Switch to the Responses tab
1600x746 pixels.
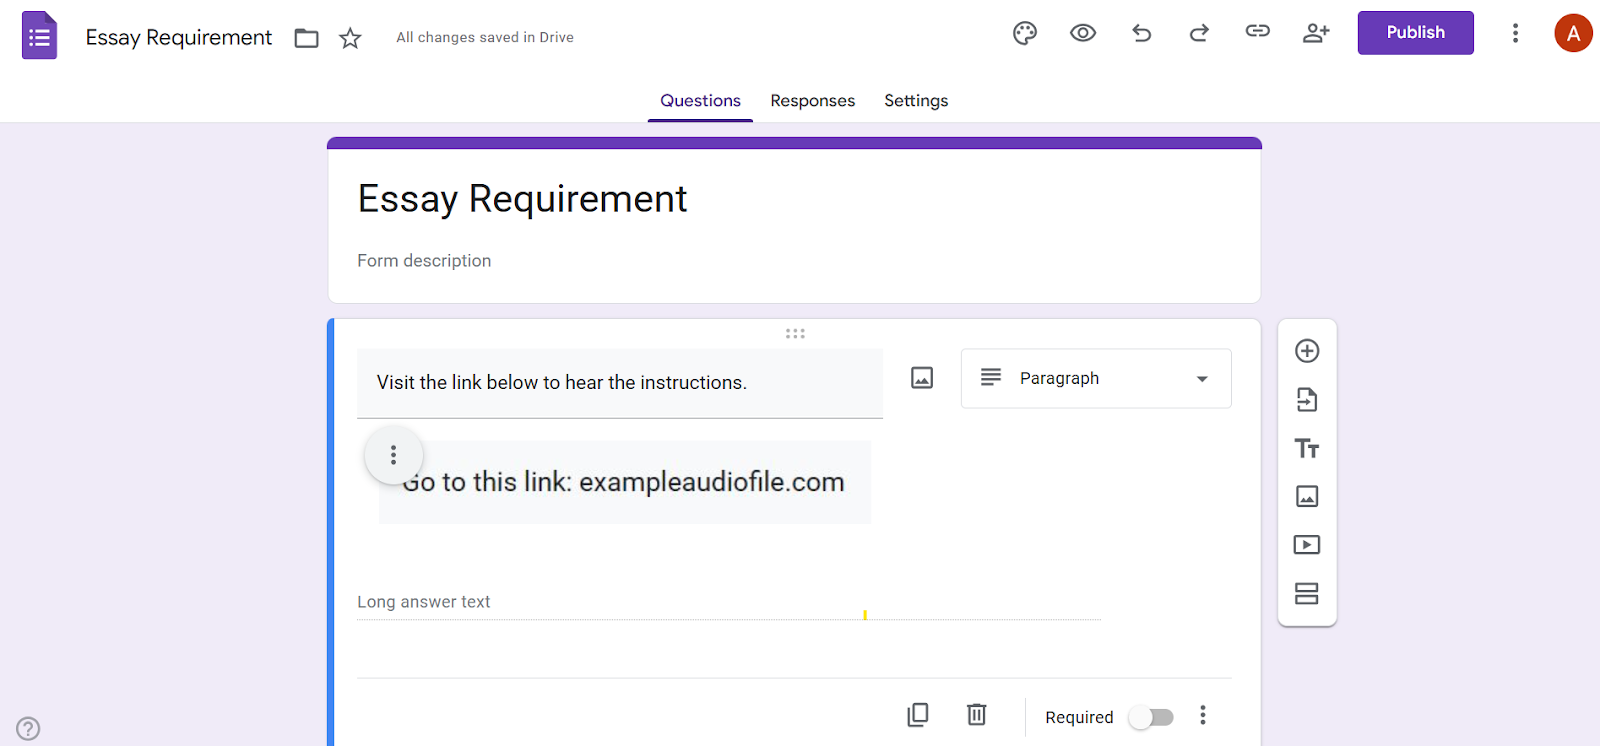click(812, 101)
